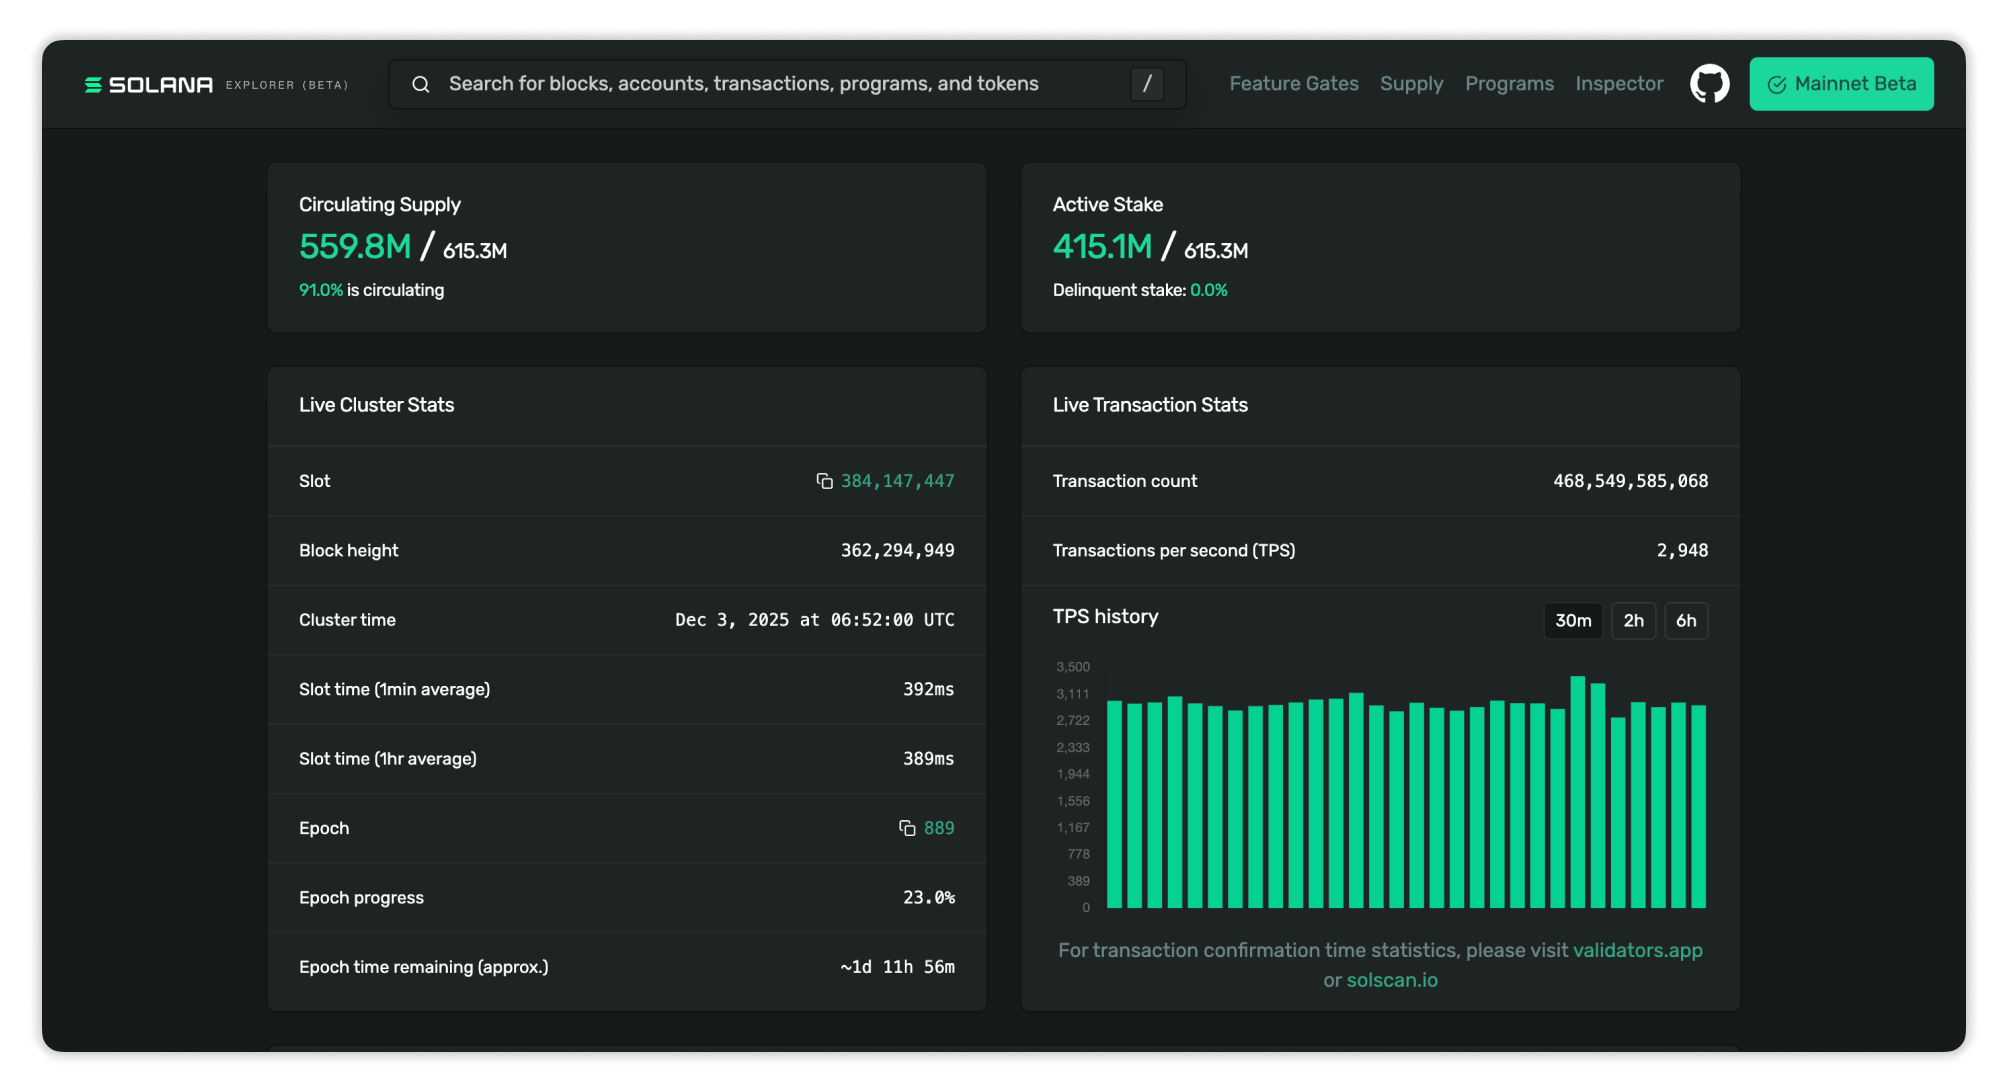Go to the Supply page
This screenshot has height=1092, width=2008.
[x=1411, y=84]
